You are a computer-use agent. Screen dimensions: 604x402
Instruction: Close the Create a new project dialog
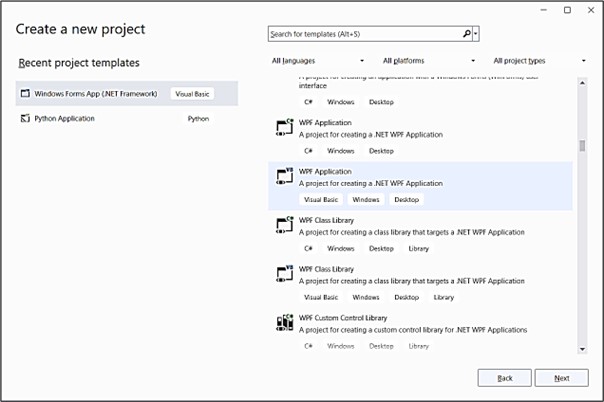tap(591, 10)
